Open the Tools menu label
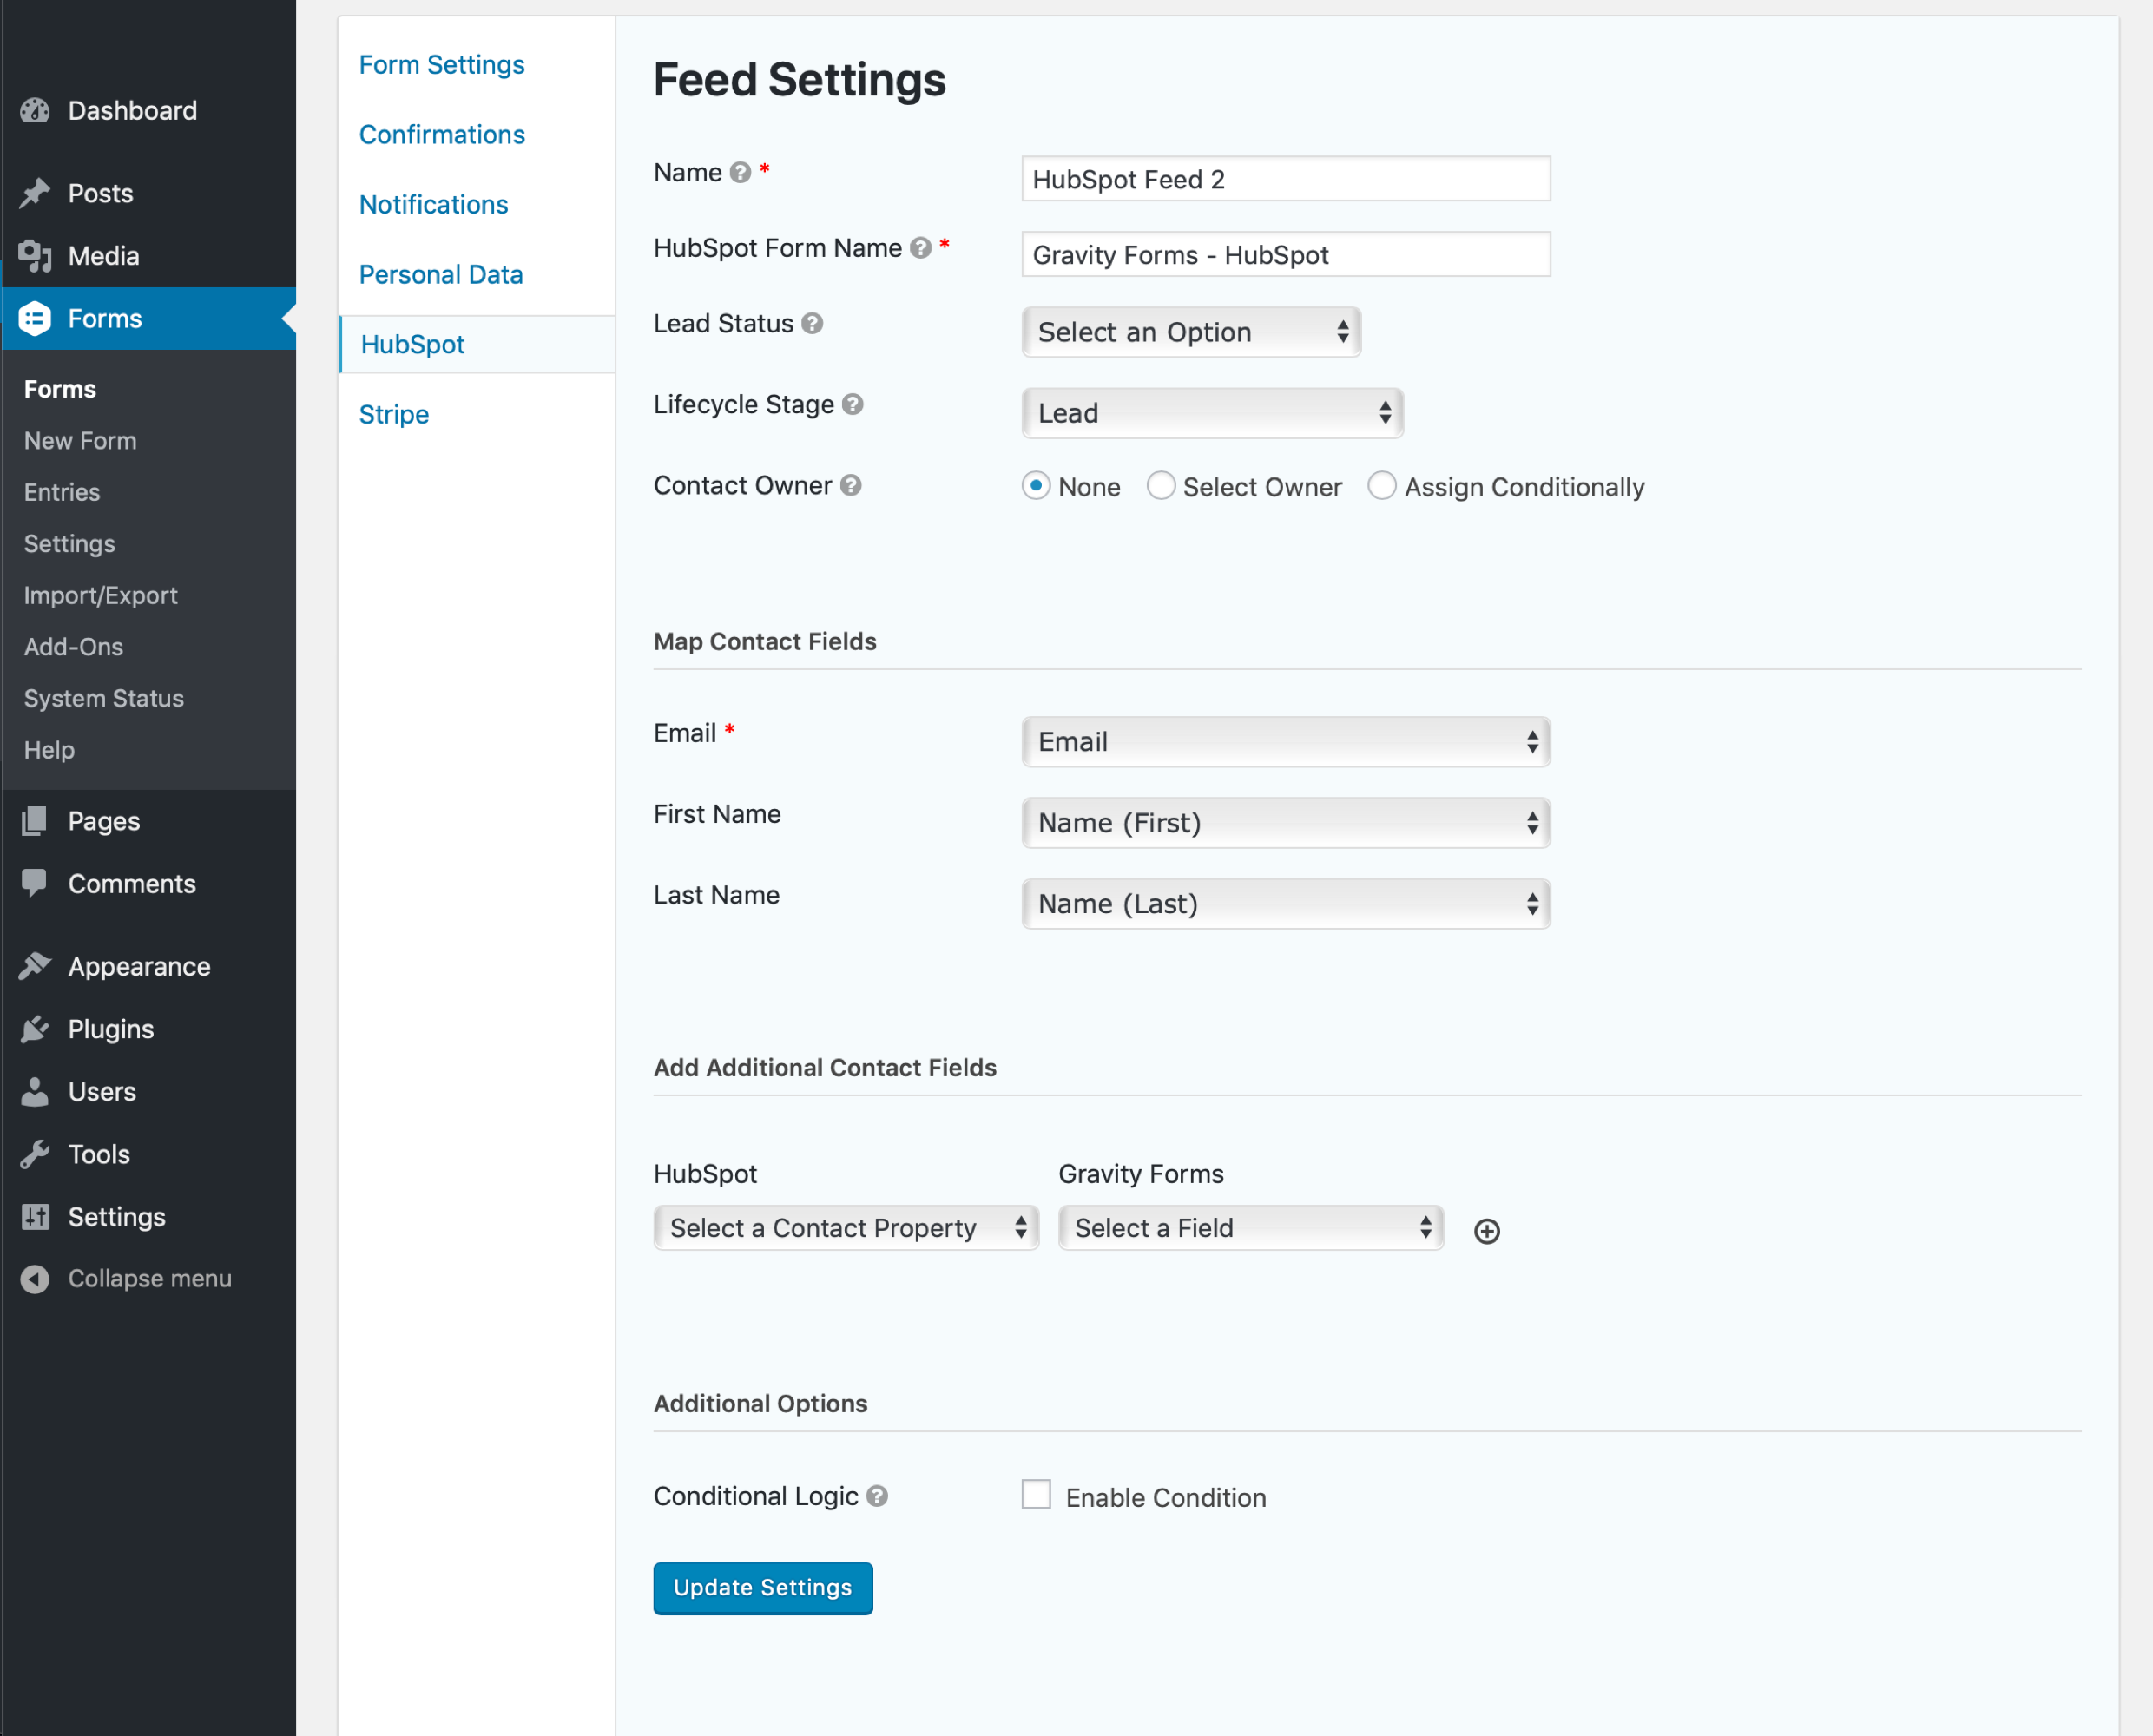2153x1736 pixels. 99,1154
